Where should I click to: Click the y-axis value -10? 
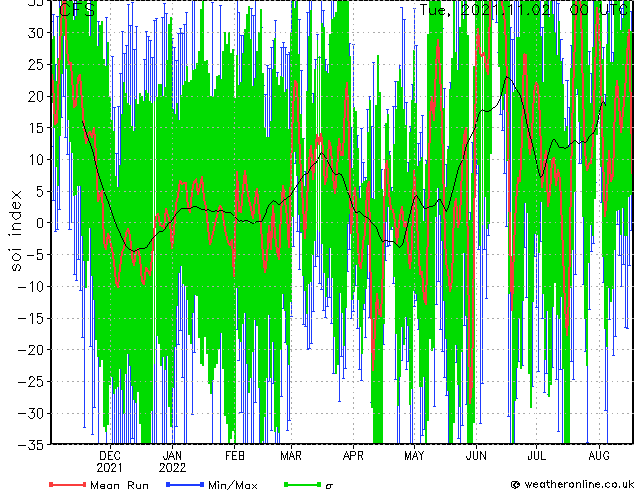click(30, 287)
